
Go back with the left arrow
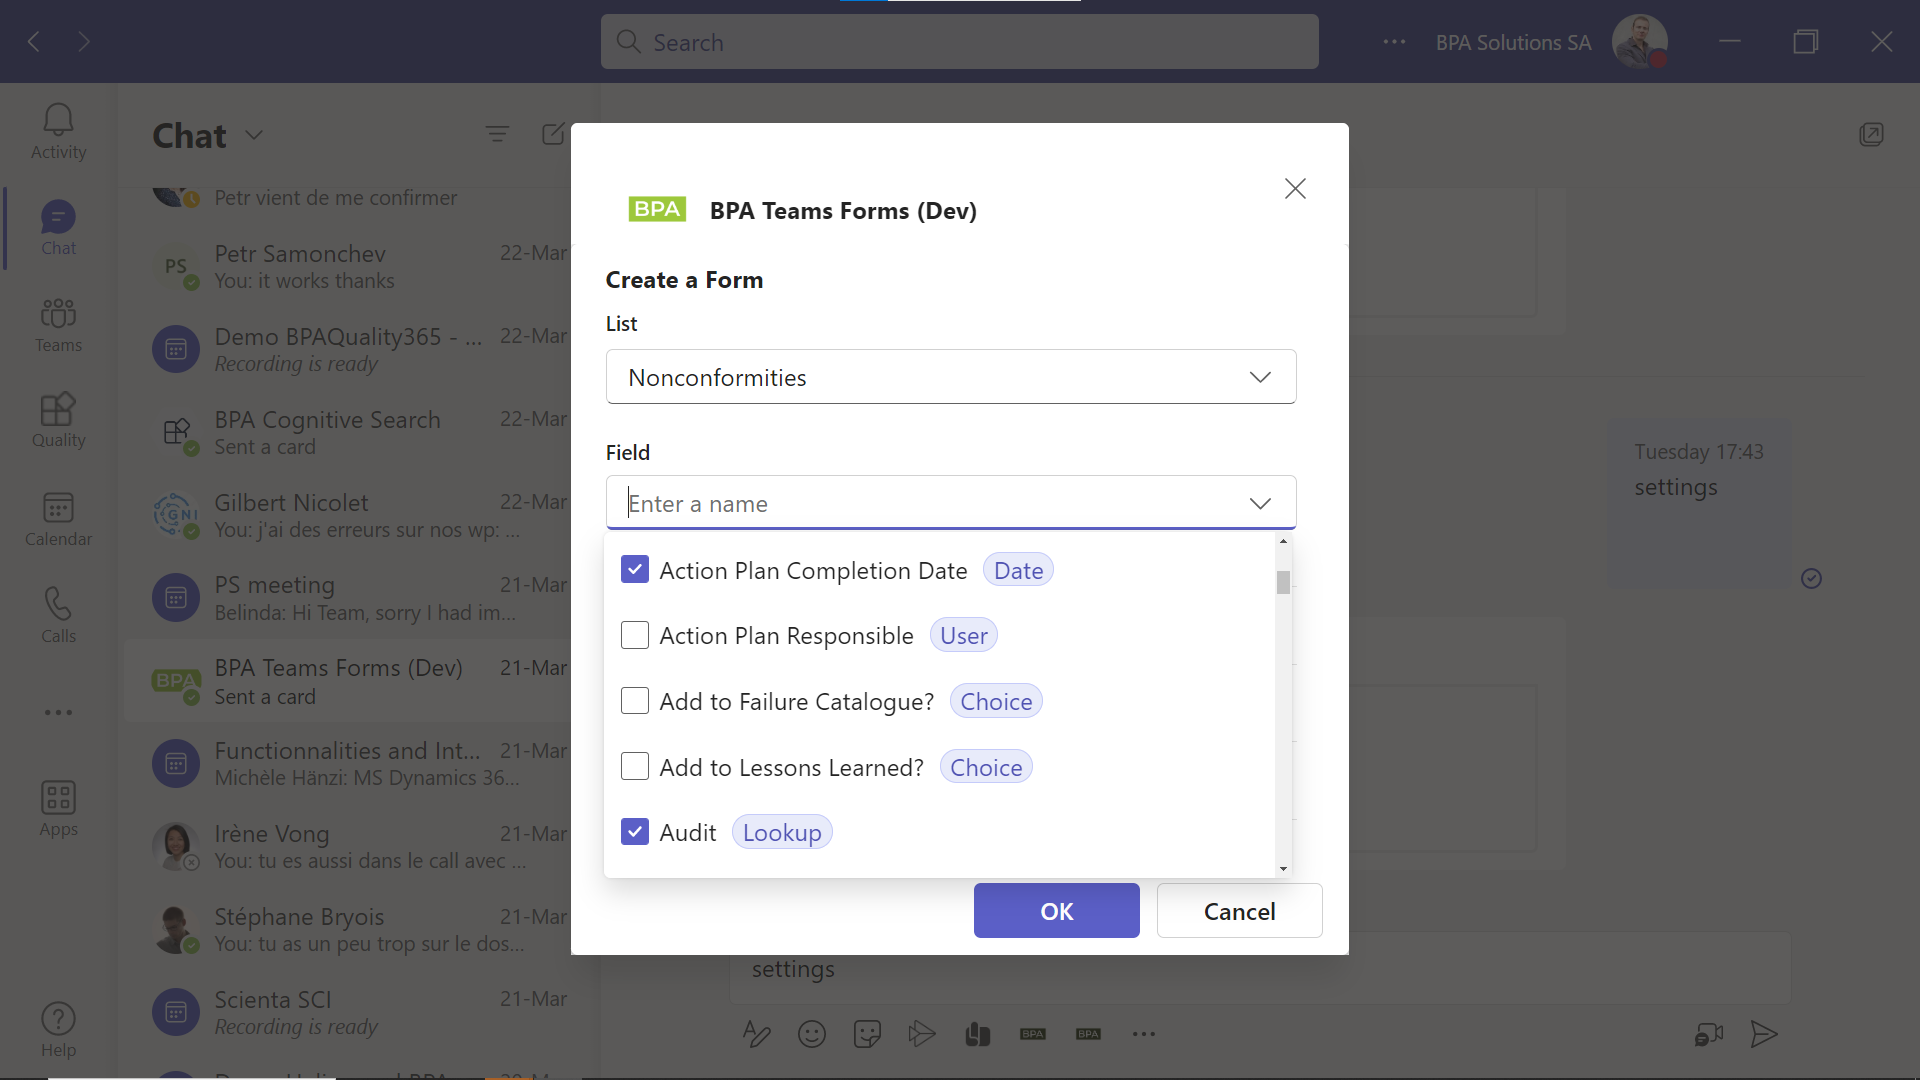pyautogui.click(x=34, y=41)
